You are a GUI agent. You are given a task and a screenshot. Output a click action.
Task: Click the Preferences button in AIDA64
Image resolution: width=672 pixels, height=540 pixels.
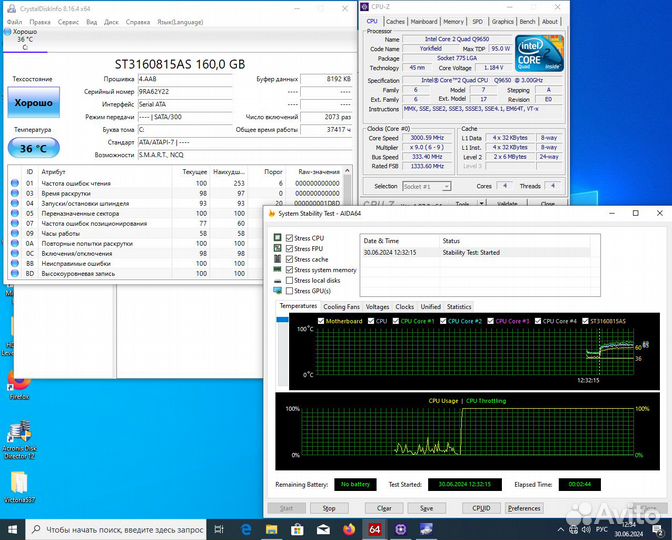tap(524, 508)
